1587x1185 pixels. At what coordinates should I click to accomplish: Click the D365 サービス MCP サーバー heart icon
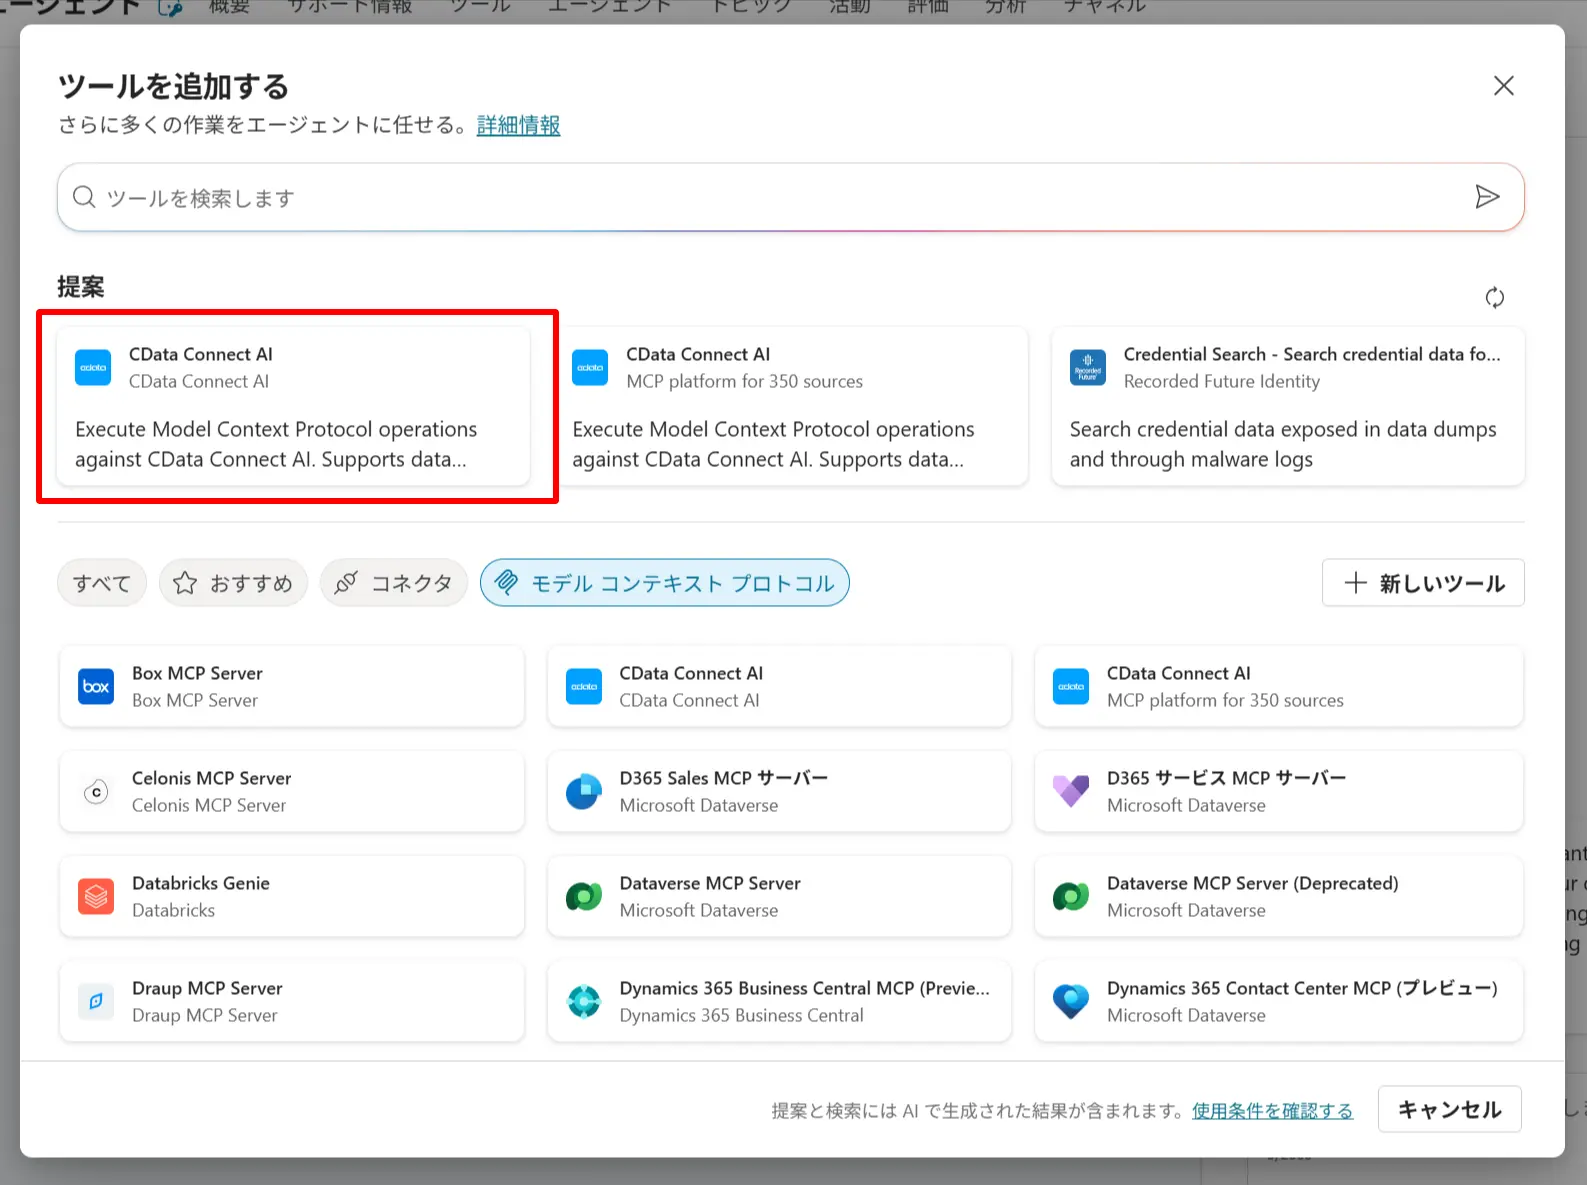tap(1071, 792)
